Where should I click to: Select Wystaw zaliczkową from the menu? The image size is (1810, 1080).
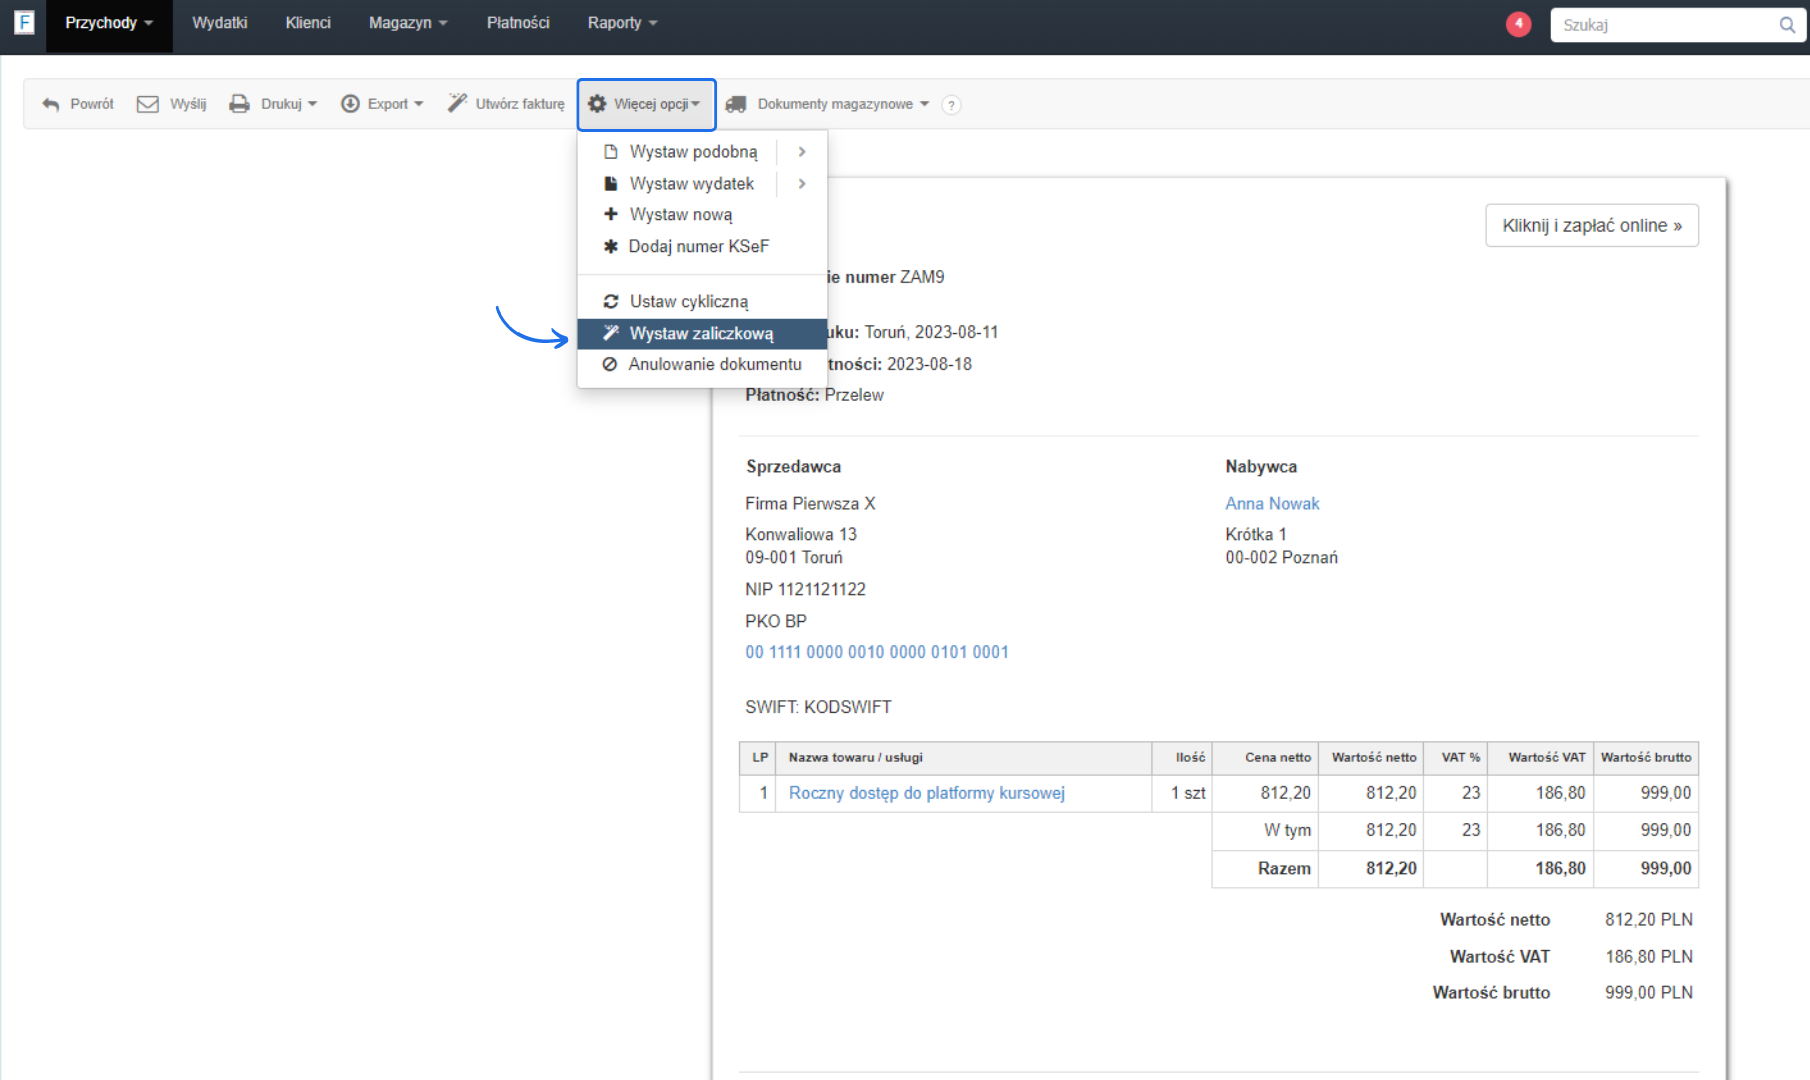point(701,333)
